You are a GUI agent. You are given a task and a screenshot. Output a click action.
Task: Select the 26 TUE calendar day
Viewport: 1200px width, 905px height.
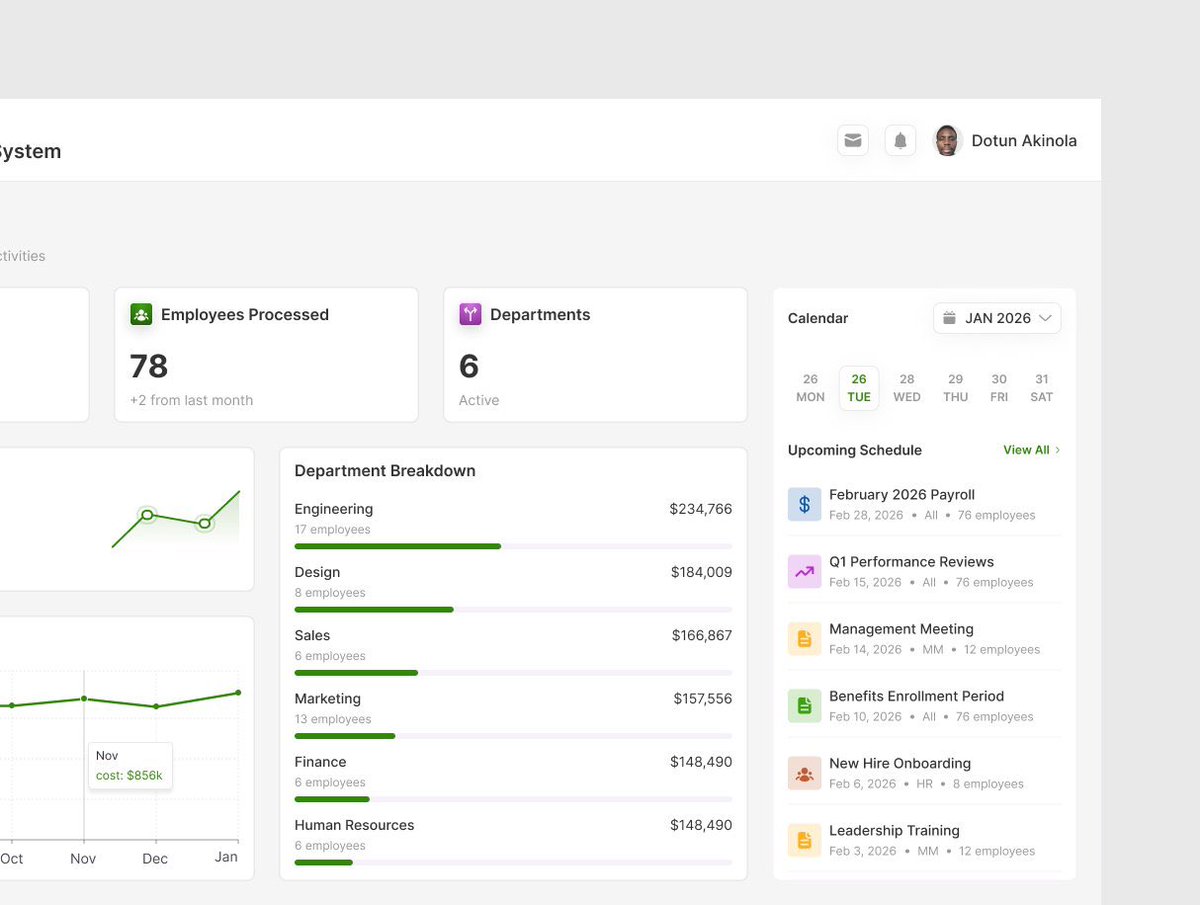pyautogui.click(x=859, y=388)
